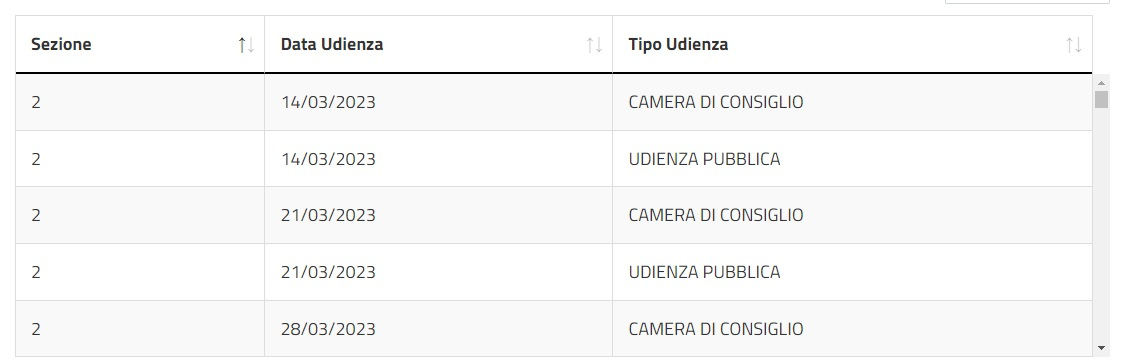Screen dimensions: 1136x361
Task: Click the table's vertical scrollbar thumb
Action: click(x=1101, y=99)
